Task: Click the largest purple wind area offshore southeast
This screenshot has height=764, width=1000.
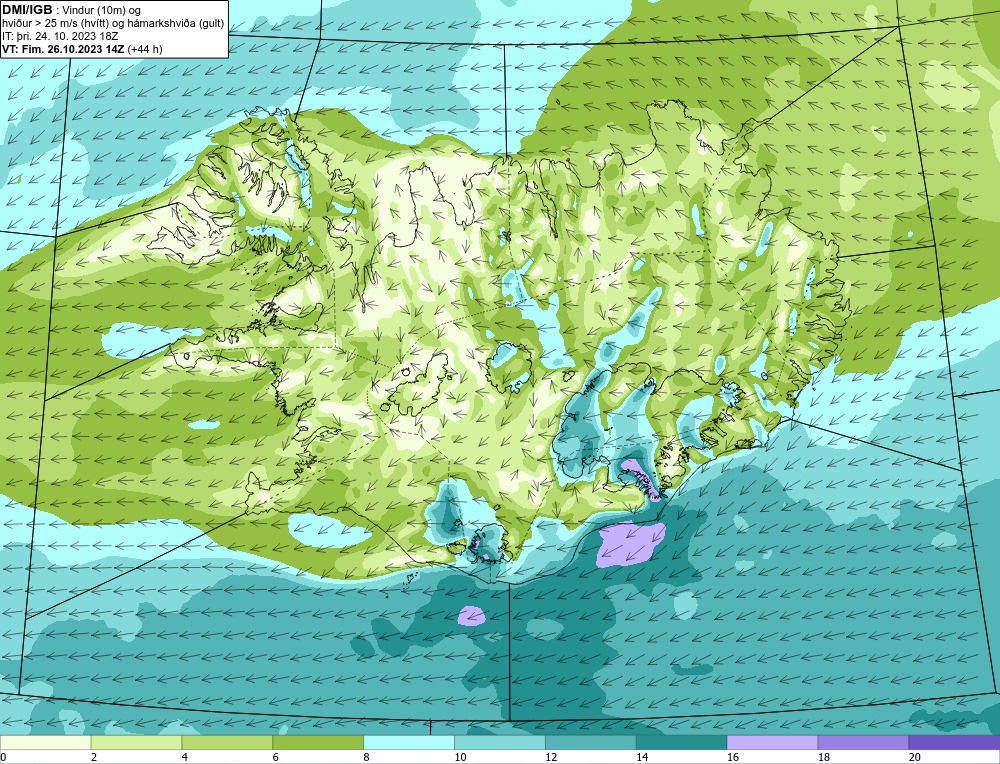Action: click(x=630, y=544)
